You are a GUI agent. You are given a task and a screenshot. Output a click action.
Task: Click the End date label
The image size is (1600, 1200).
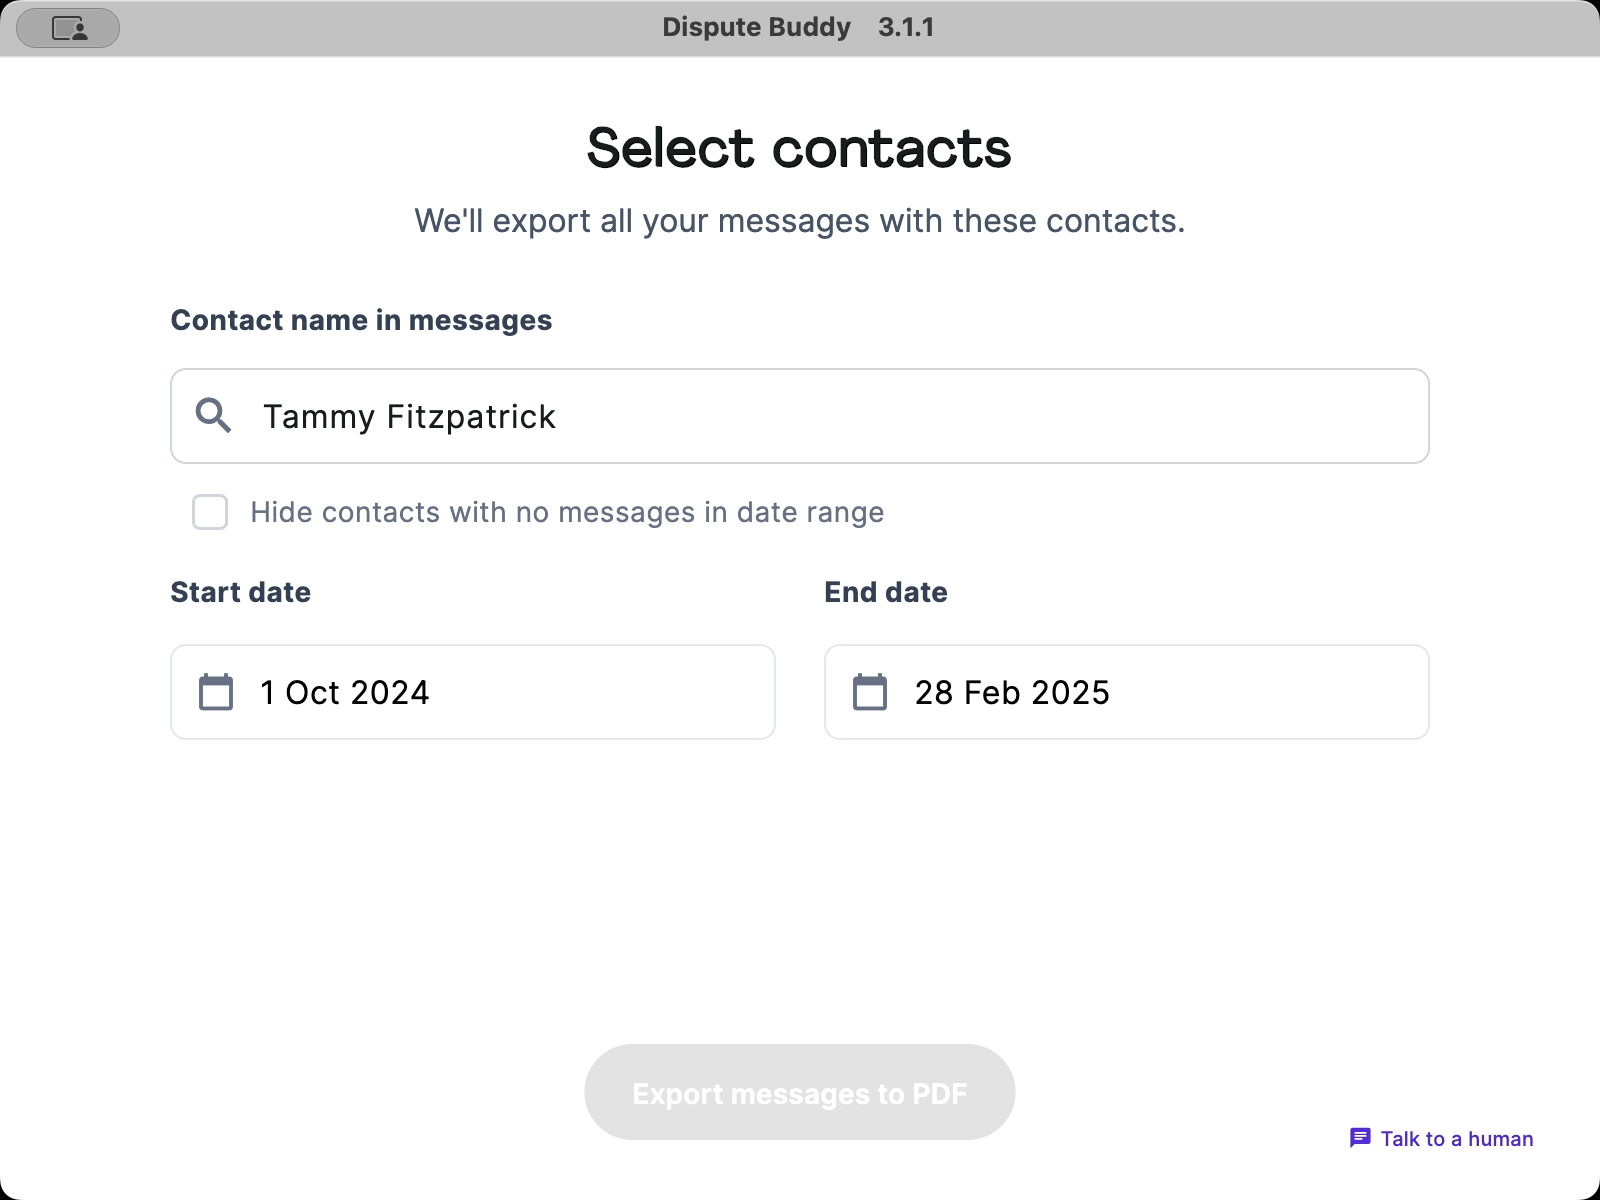(x=885, y=591)
